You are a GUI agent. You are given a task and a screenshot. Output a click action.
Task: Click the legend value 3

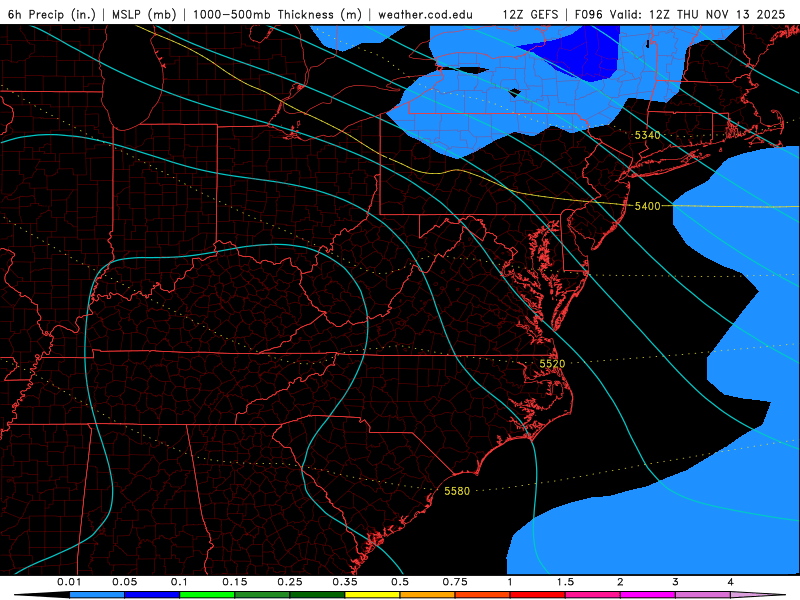(x=676, y=582)
